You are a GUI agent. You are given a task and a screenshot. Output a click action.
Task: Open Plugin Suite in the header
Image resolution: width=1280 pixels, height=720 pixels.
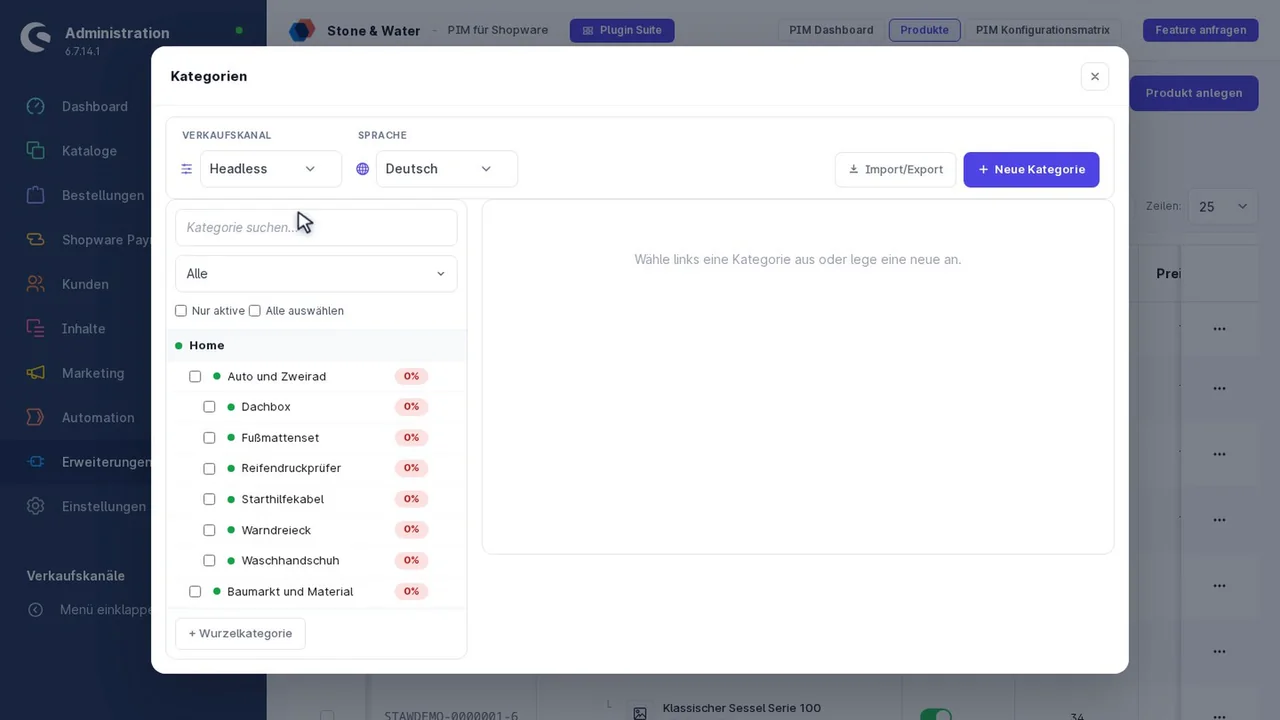coord(622,30)
